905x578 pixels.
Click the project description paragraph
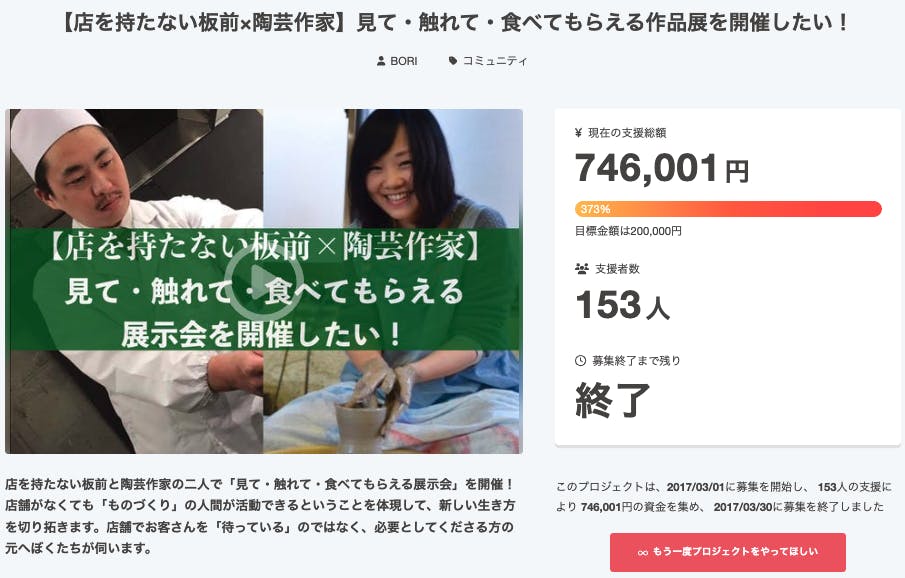[260, 516]
